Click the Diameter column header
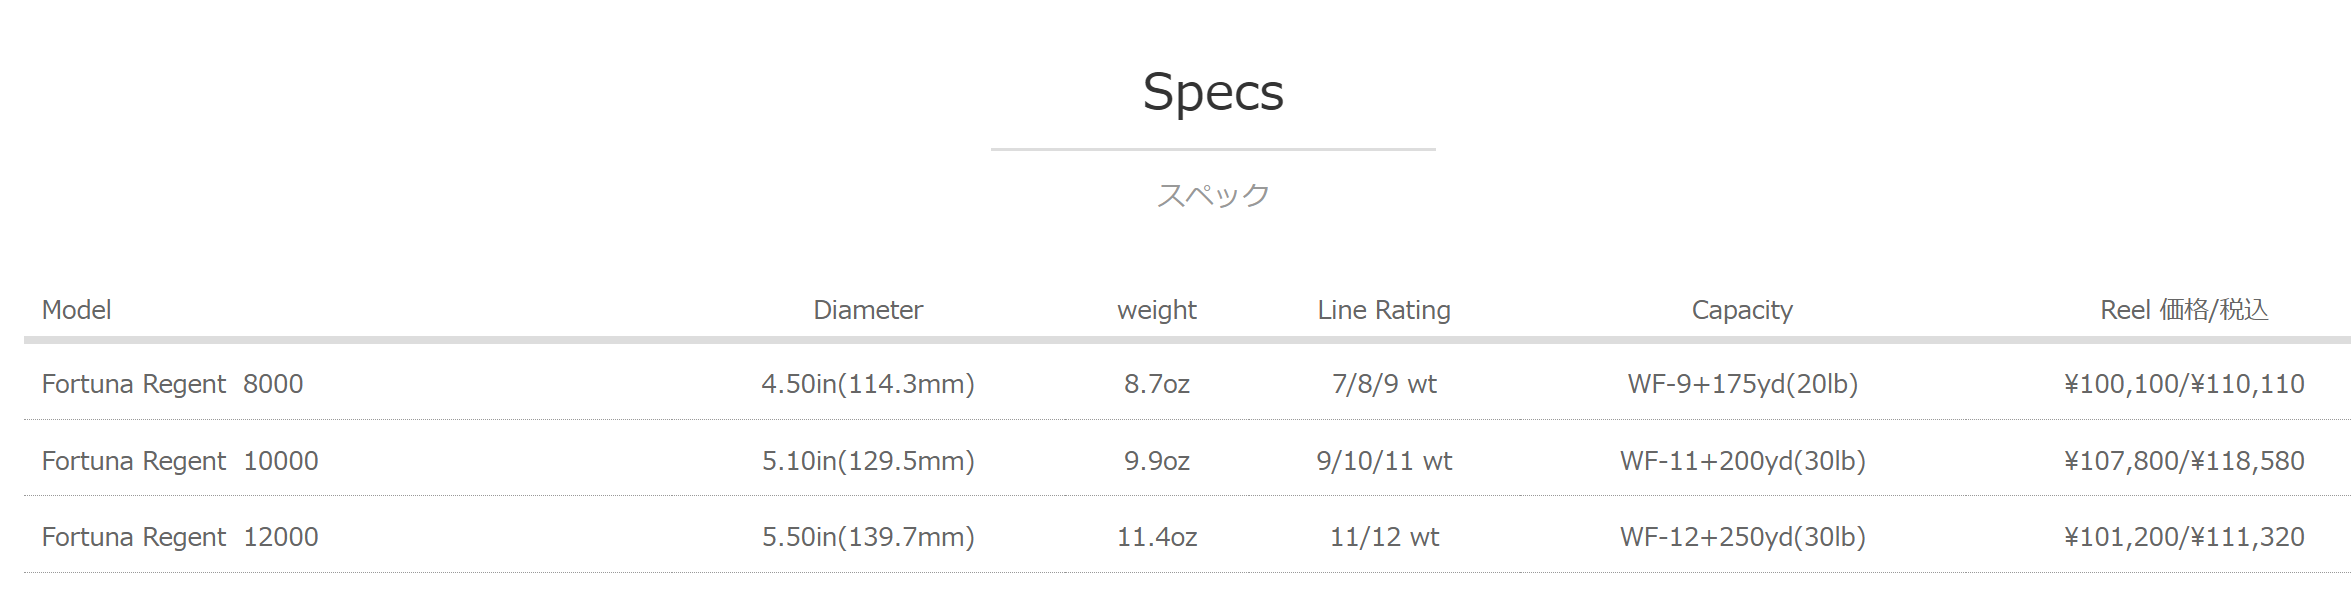 click(868, 310)
